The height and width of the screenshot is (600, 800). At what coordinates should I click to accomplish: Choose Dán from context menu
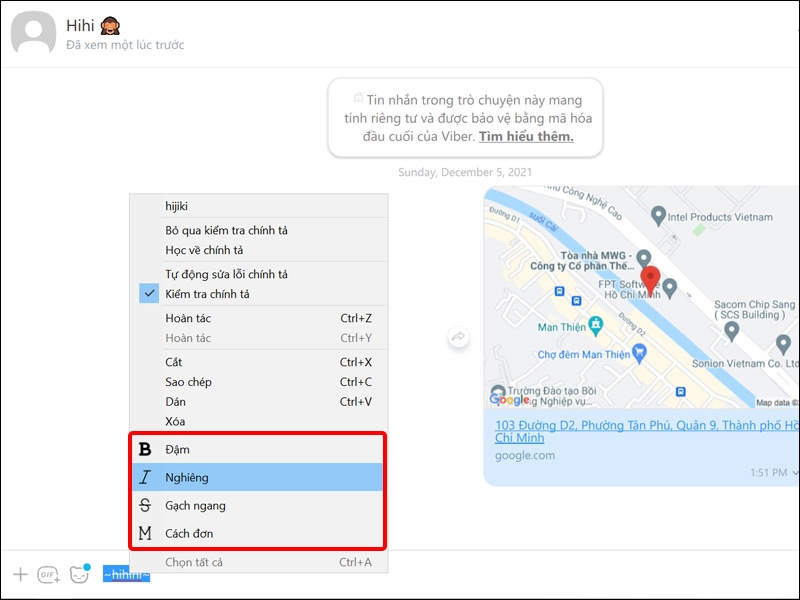(x=259, y=402)
